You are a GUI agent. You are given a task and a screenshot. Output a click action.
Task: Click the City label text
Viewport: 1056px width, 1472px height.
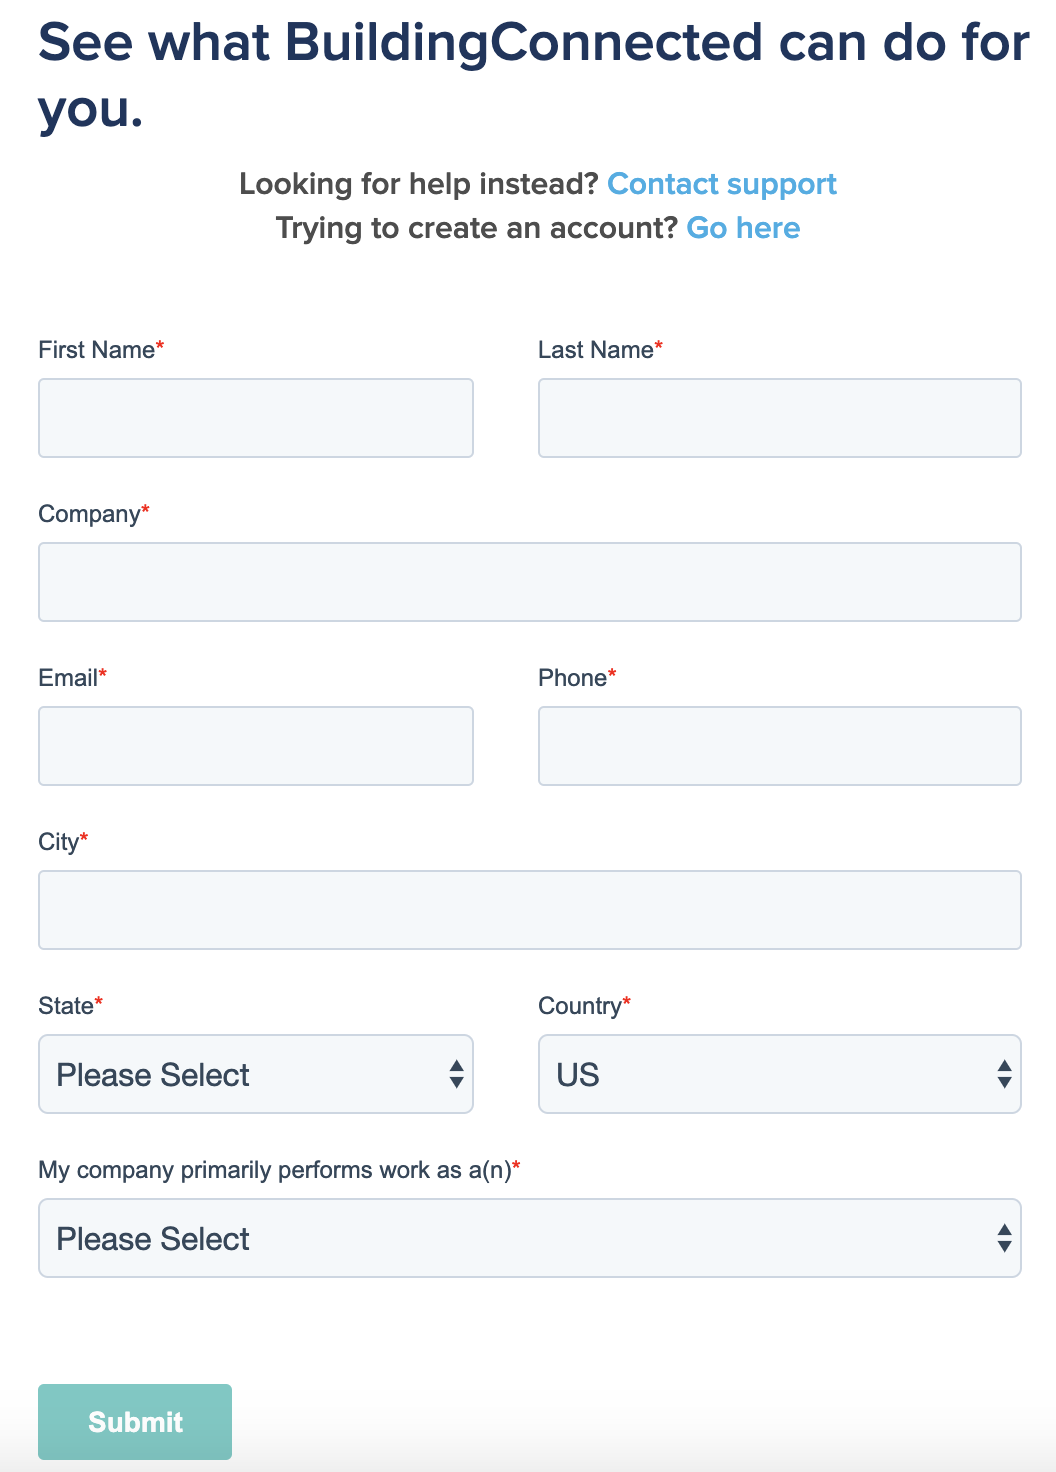click(x=58, y=842)
